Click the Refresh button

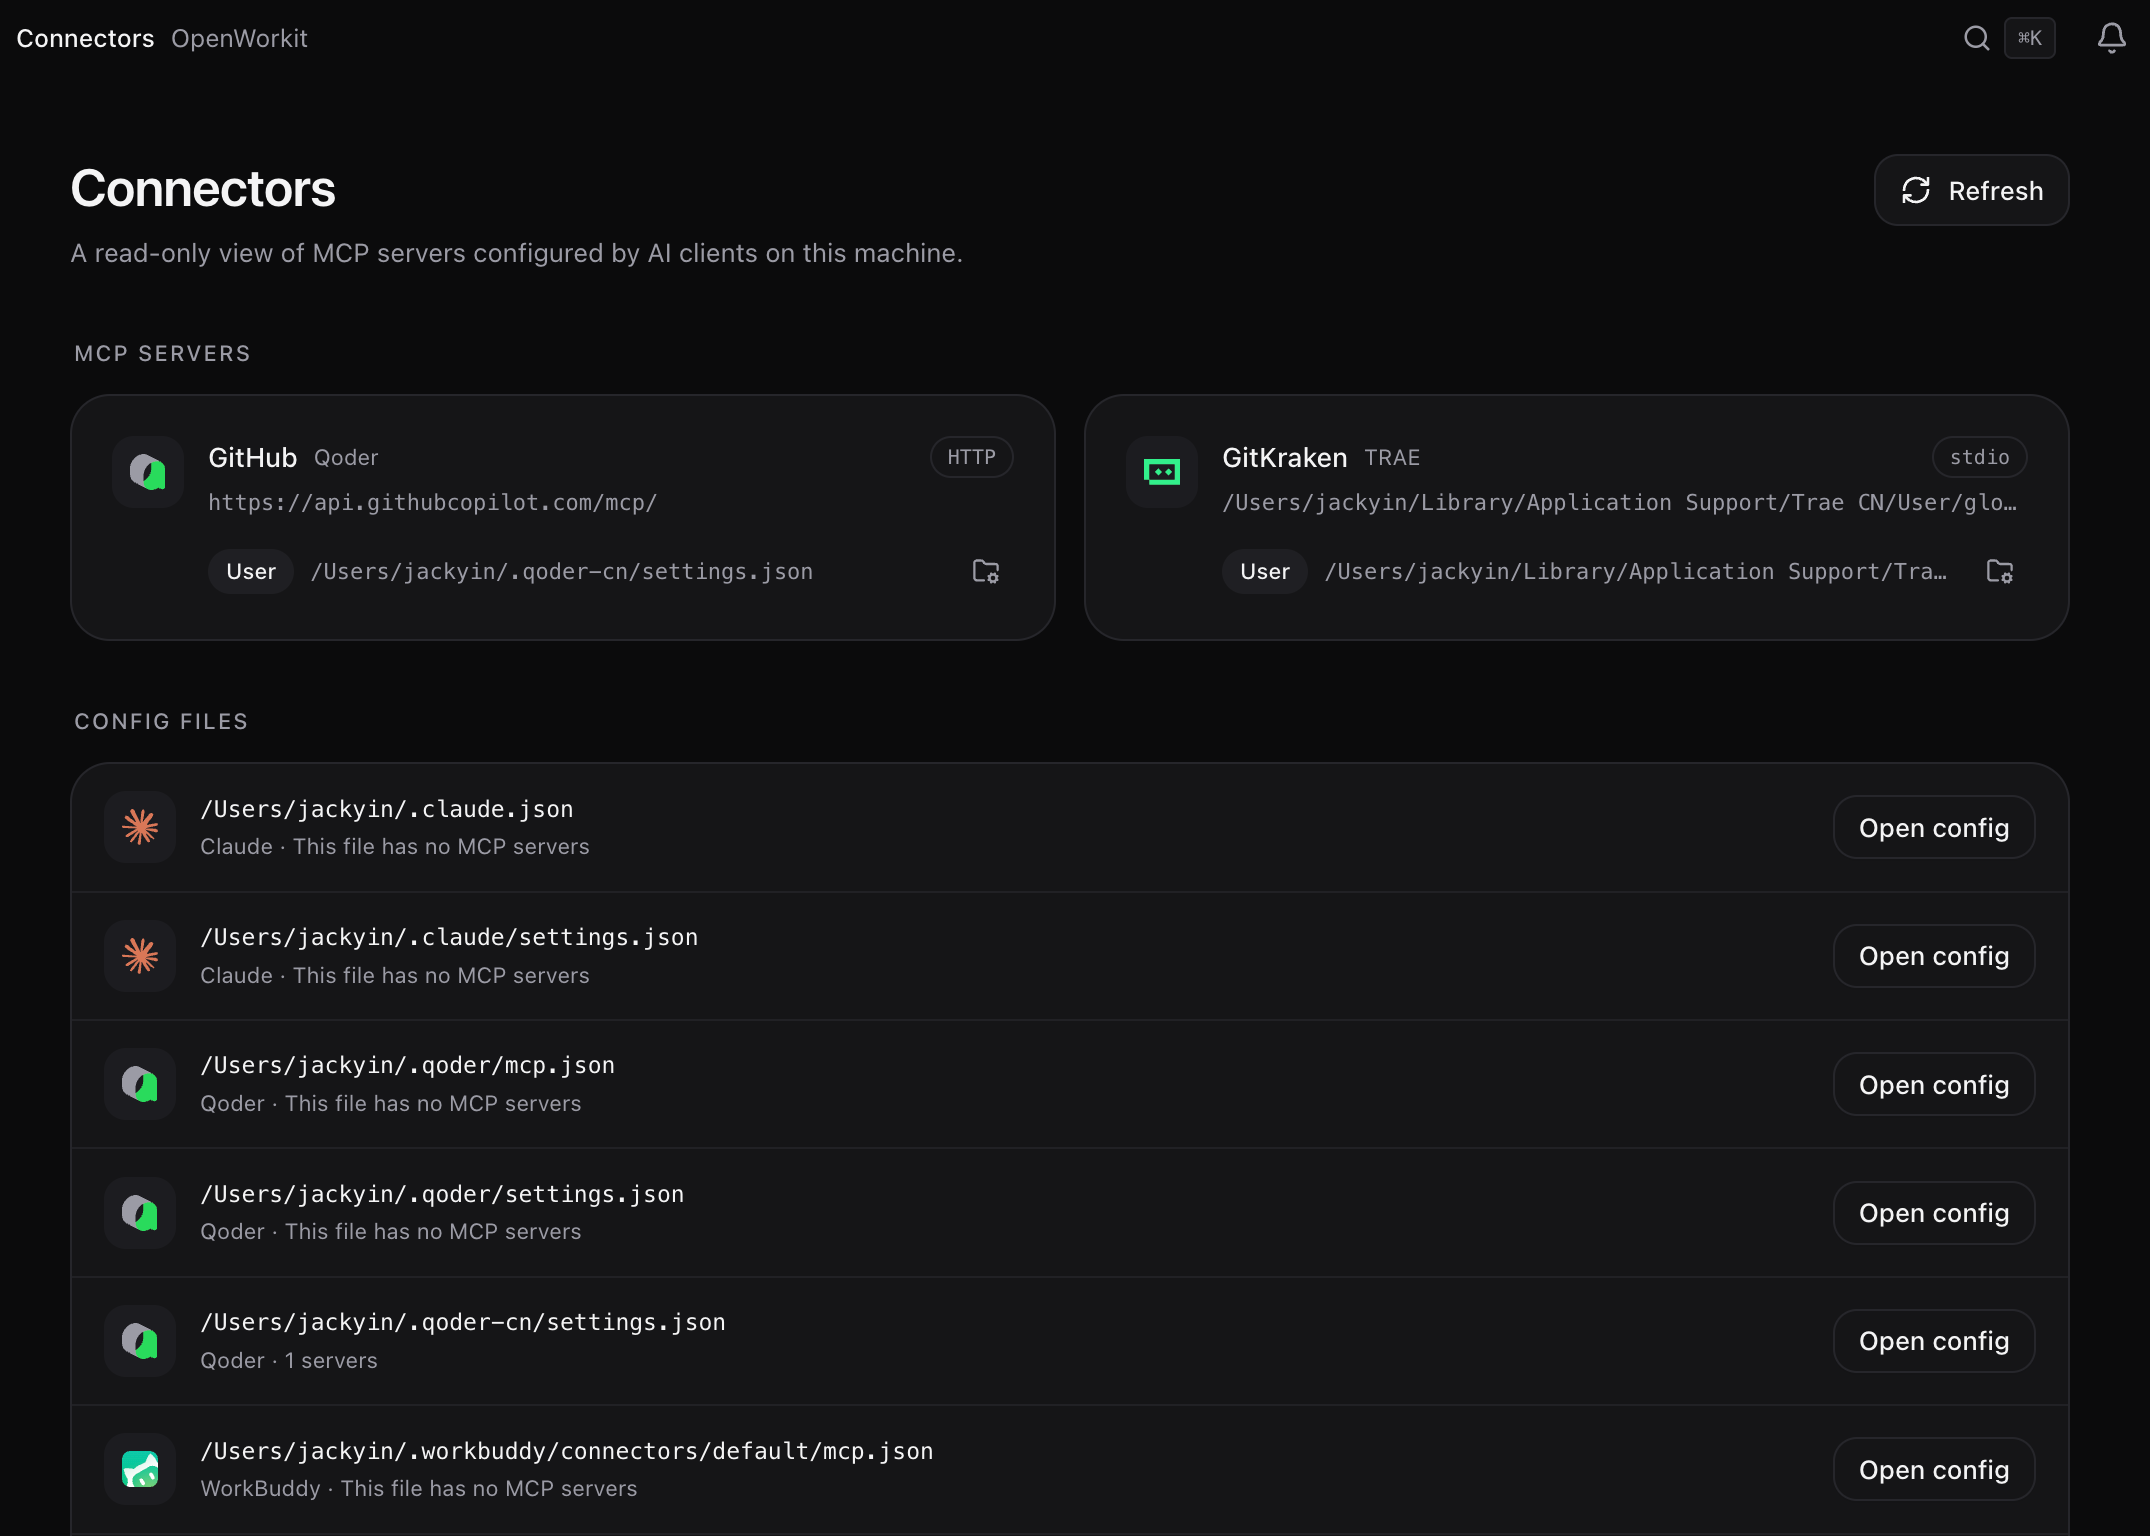1971,190
